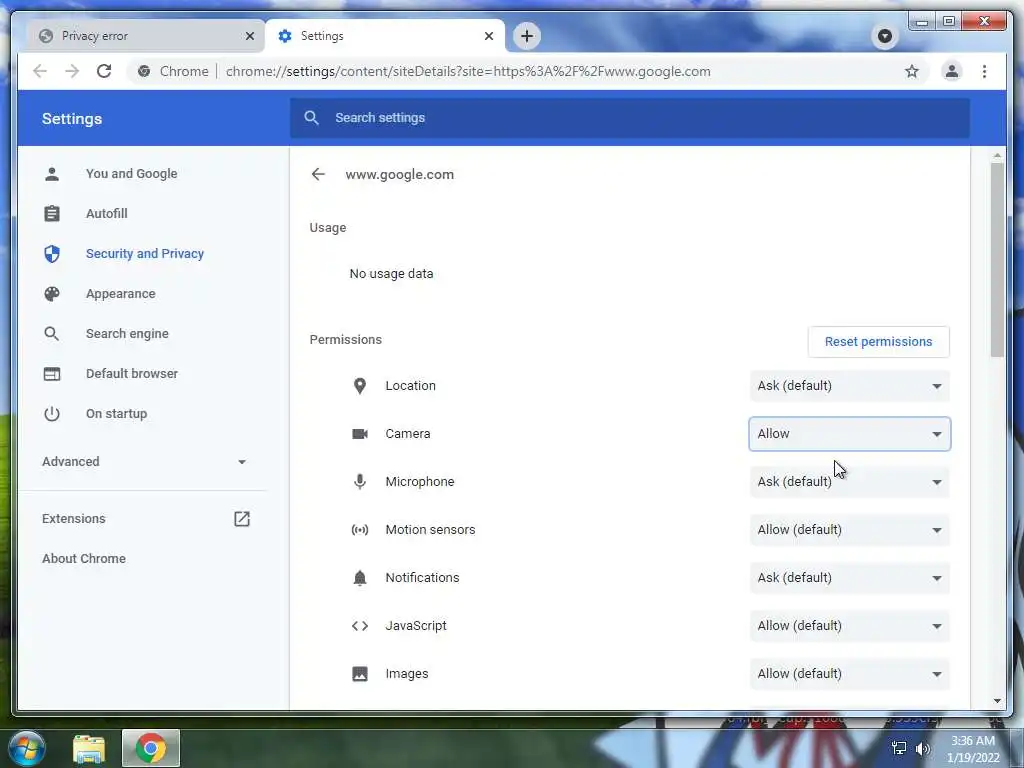Click the Location pin icon
Image resolution: width=1024 pixels, height=768 pixels.
click(x=360, y=386)
